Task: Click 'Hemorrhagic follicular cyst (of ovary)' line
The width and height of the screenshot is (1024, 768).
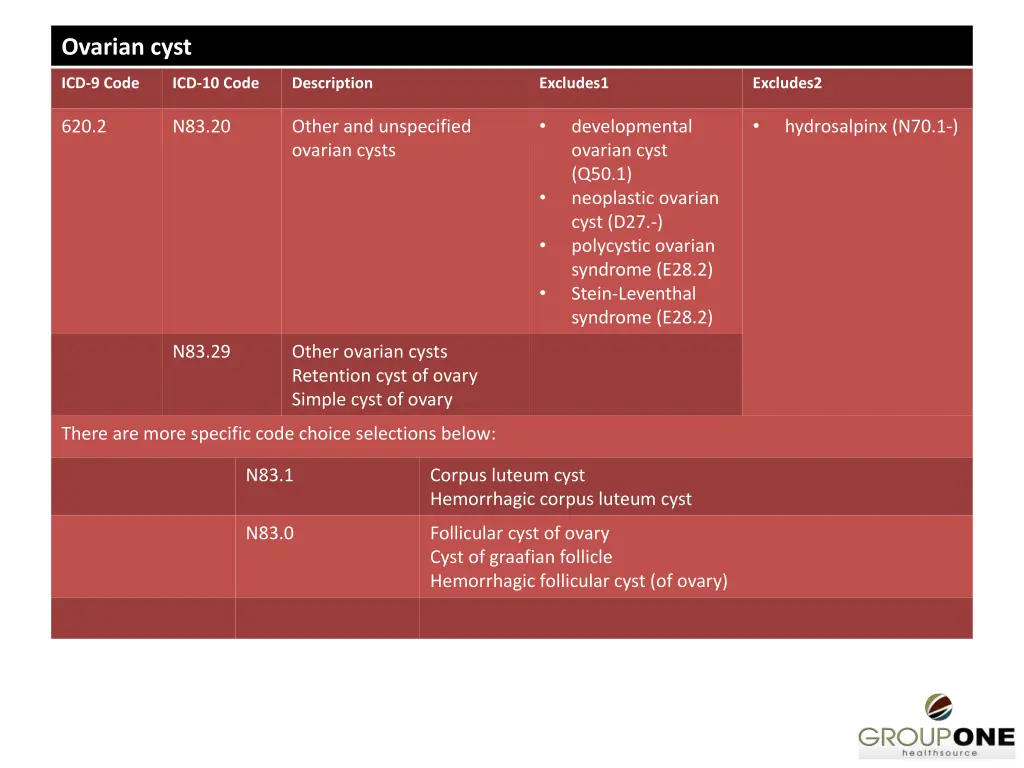Action: [x=579, y=581]
